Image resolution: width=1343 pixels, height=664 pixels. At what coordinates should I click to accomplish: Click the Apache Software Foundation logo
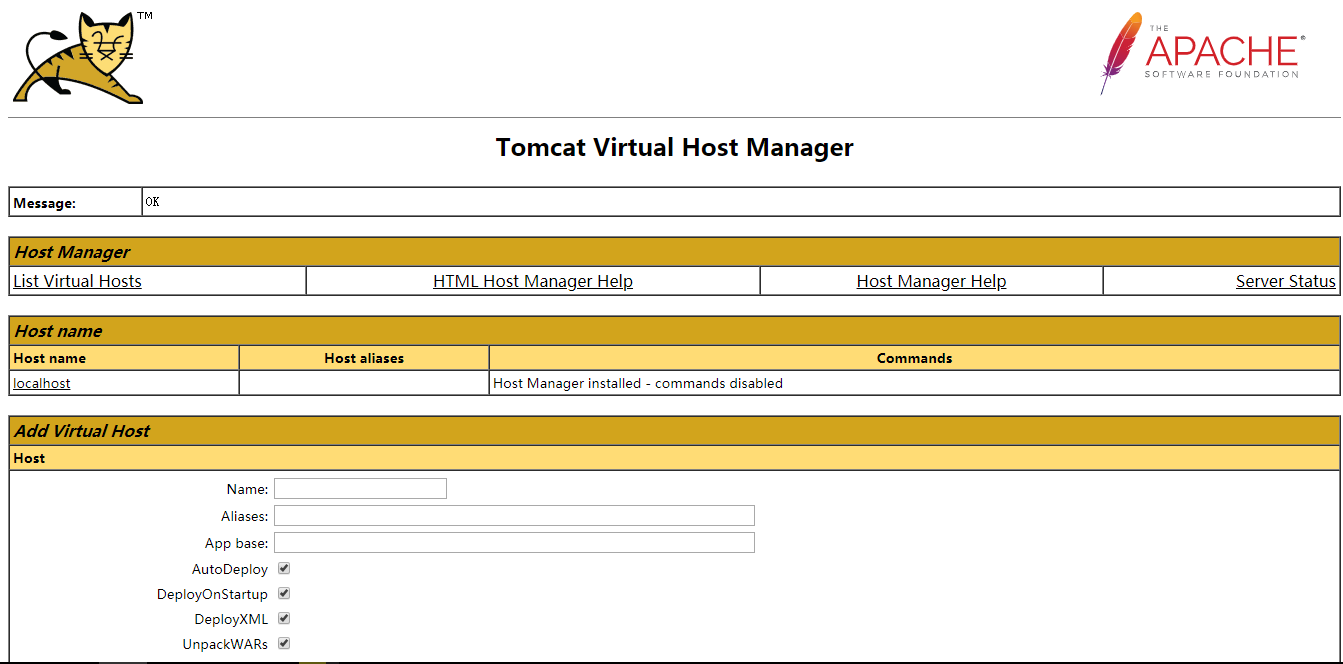pyautogui.click(x=1202, y=54)
